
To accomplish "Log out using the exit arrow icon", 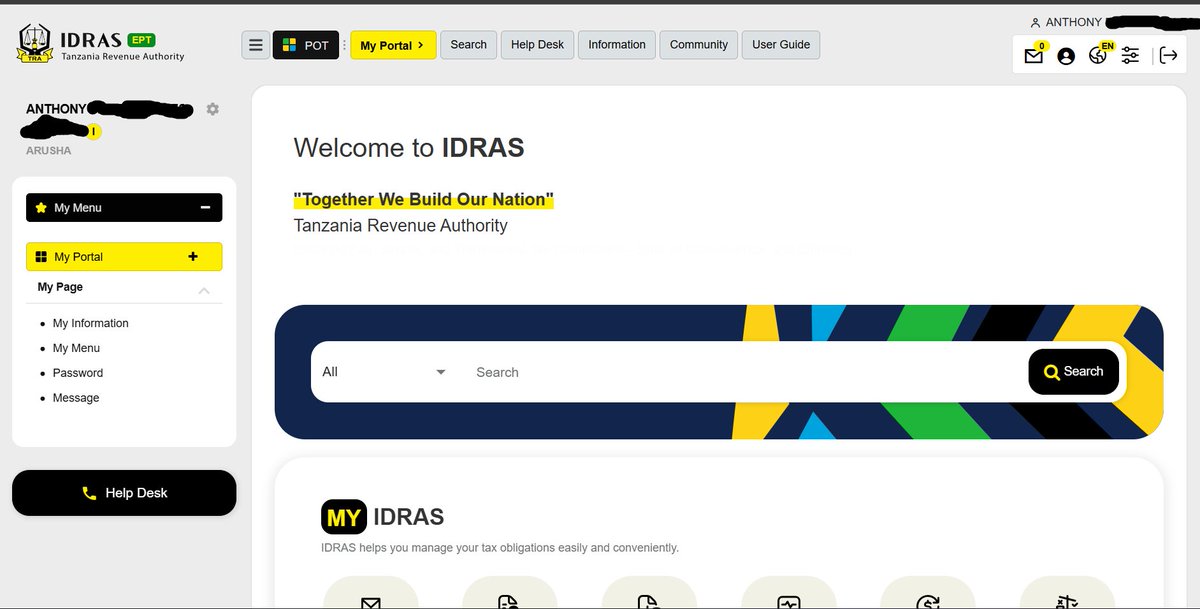I will click(1168, 56).
